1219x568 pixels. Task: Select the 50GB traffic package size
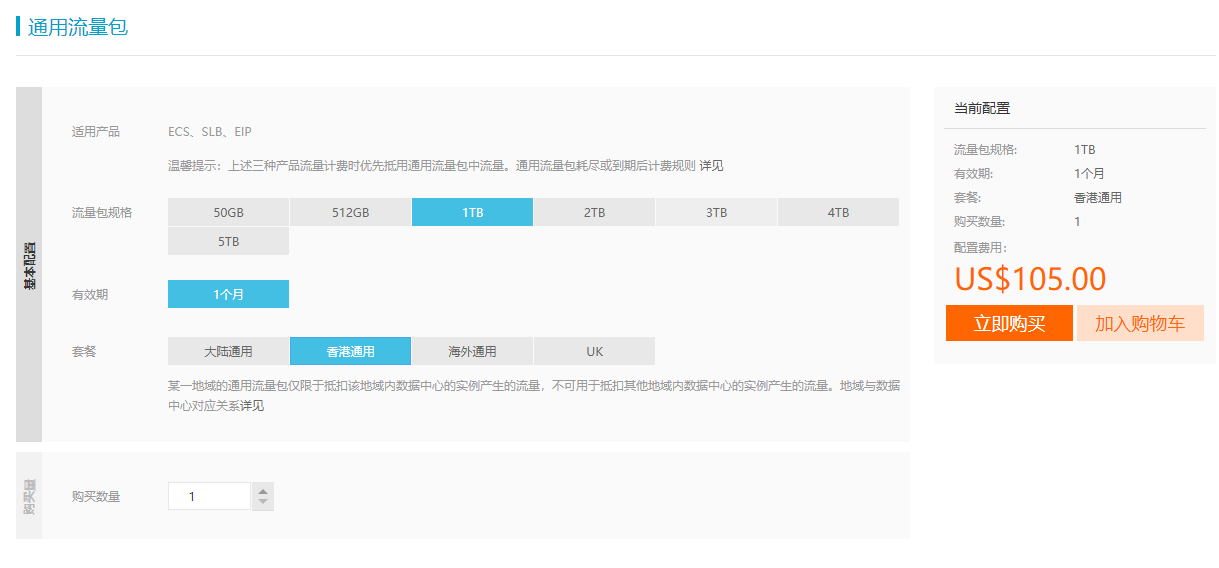tap(228, 212)
